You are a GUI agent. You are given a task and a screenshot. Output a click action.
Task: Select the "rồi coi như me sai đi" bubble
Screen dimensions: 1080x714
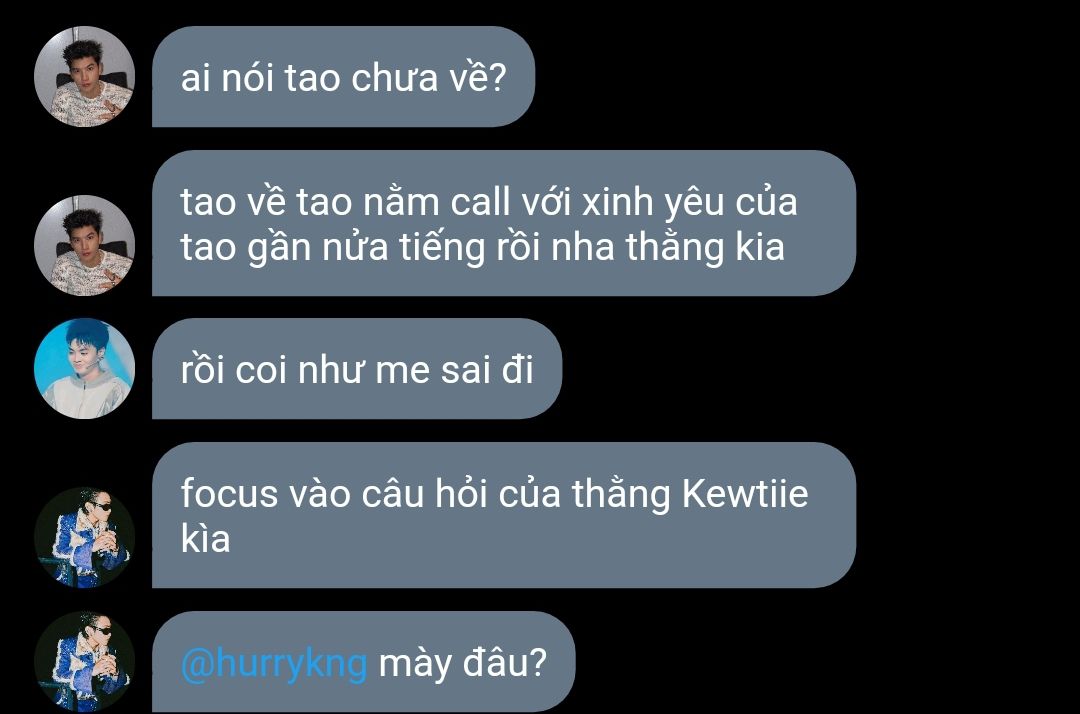tap(357, 368)
